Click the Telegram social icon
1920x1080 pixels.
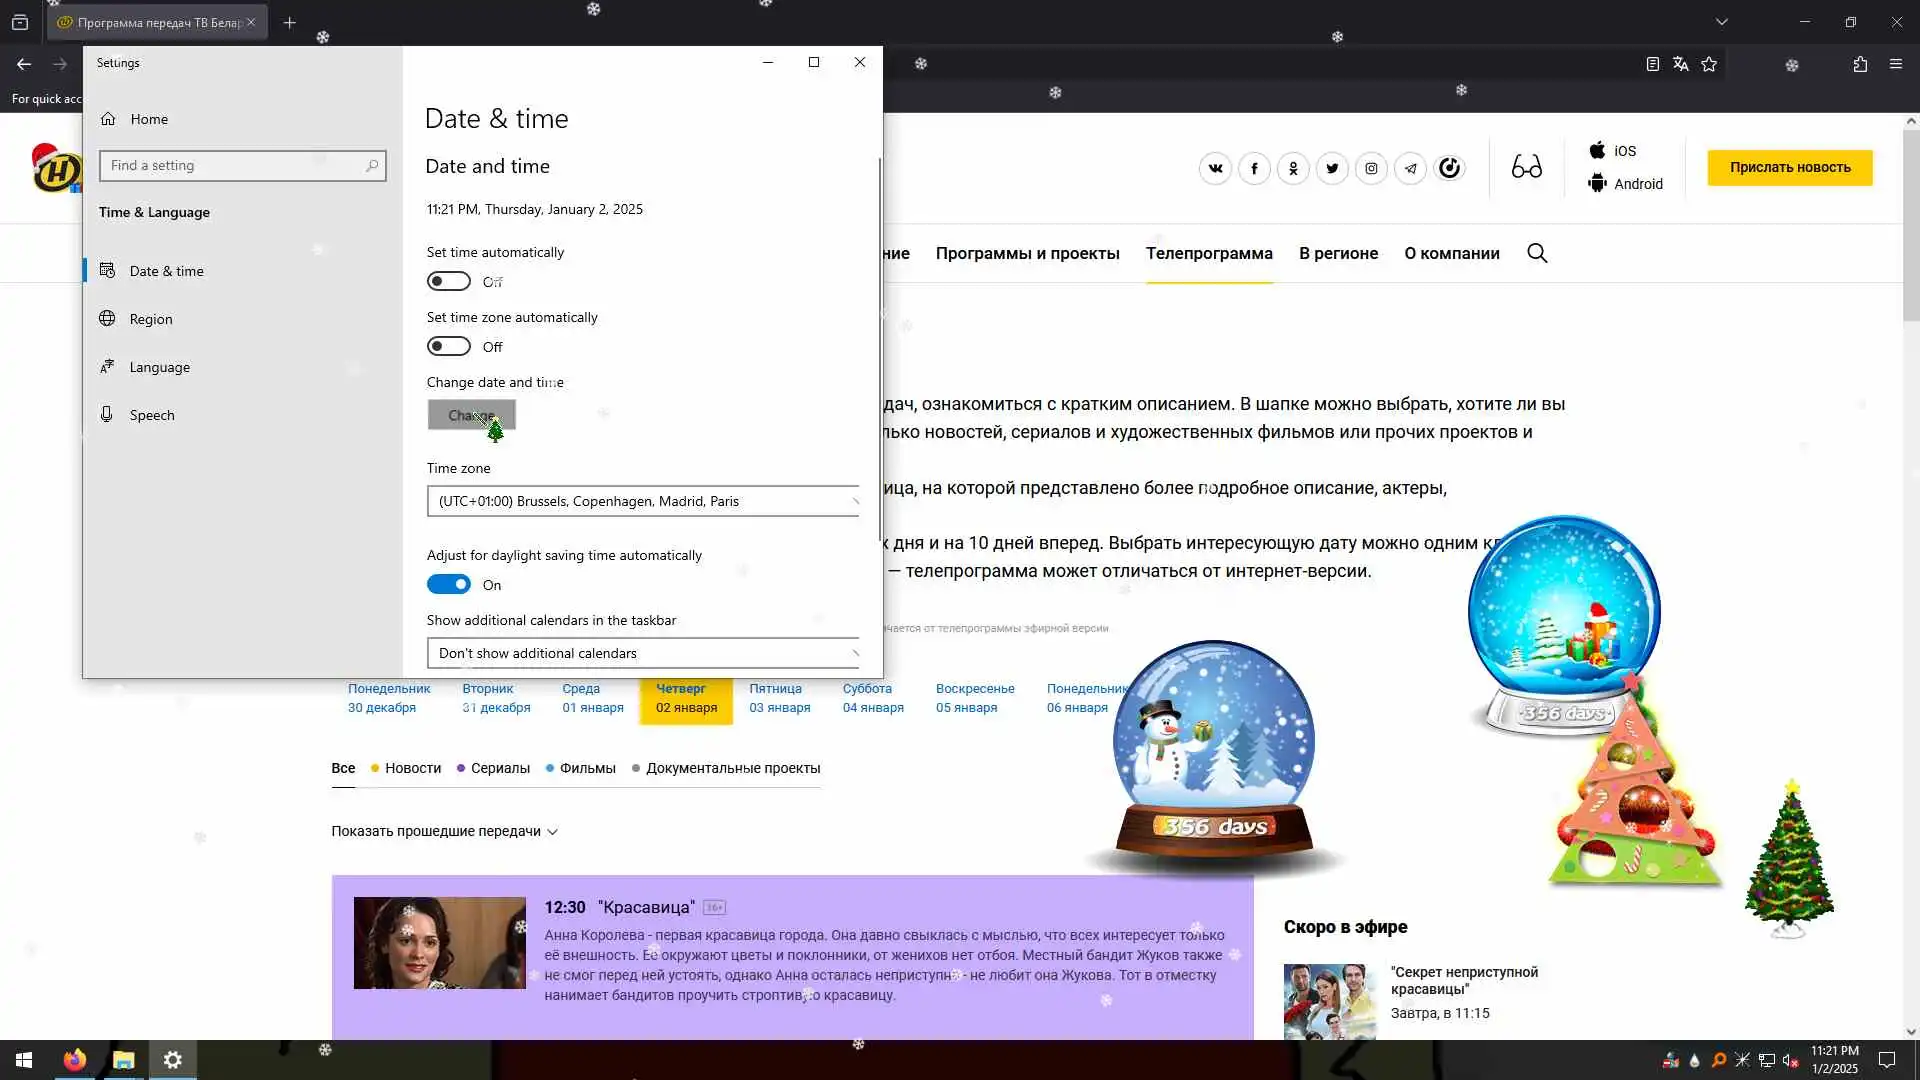[x=1410, y=168]
